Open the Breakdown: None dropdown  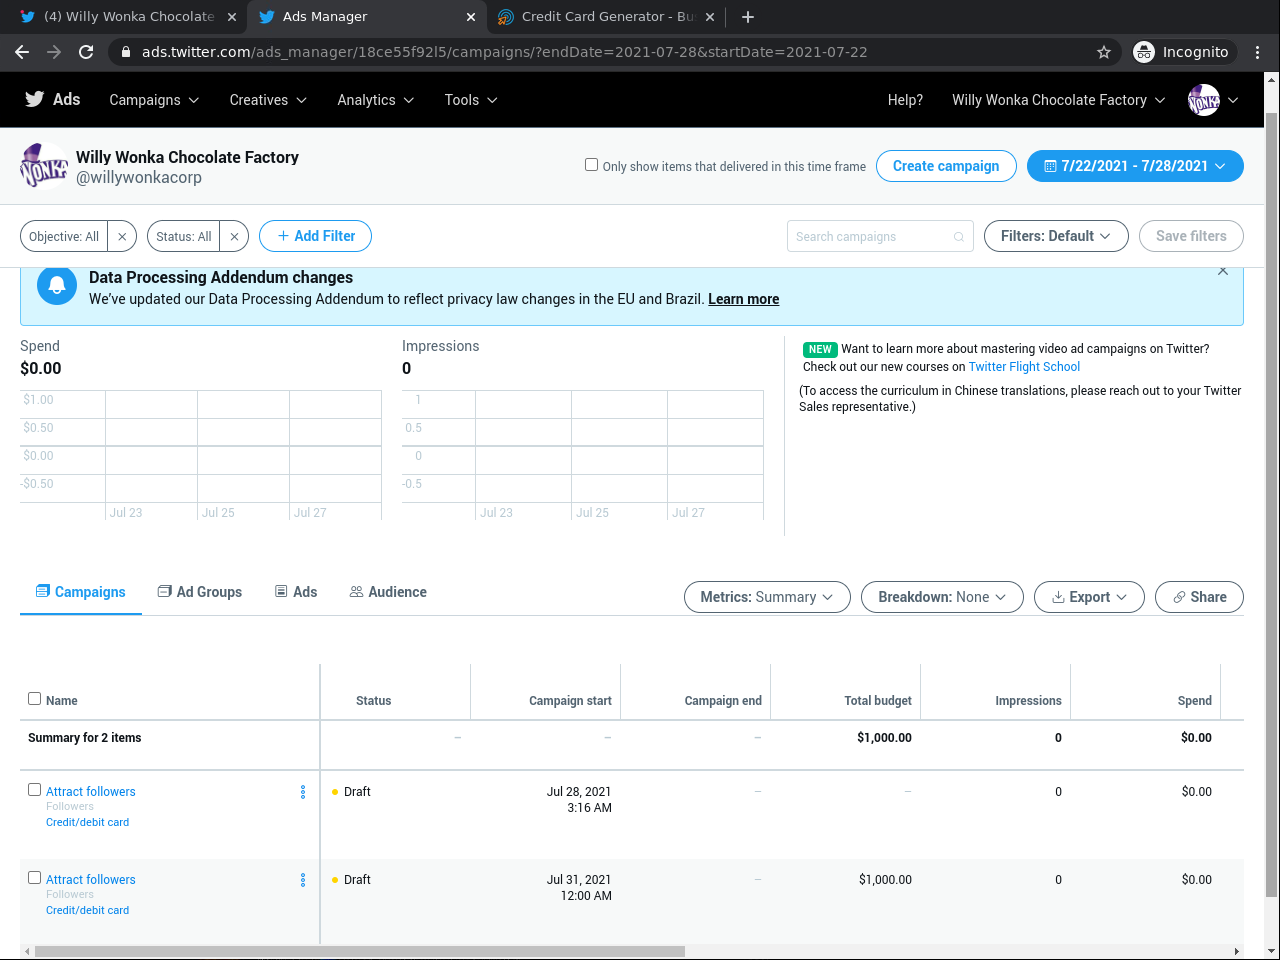coord(942,597)
